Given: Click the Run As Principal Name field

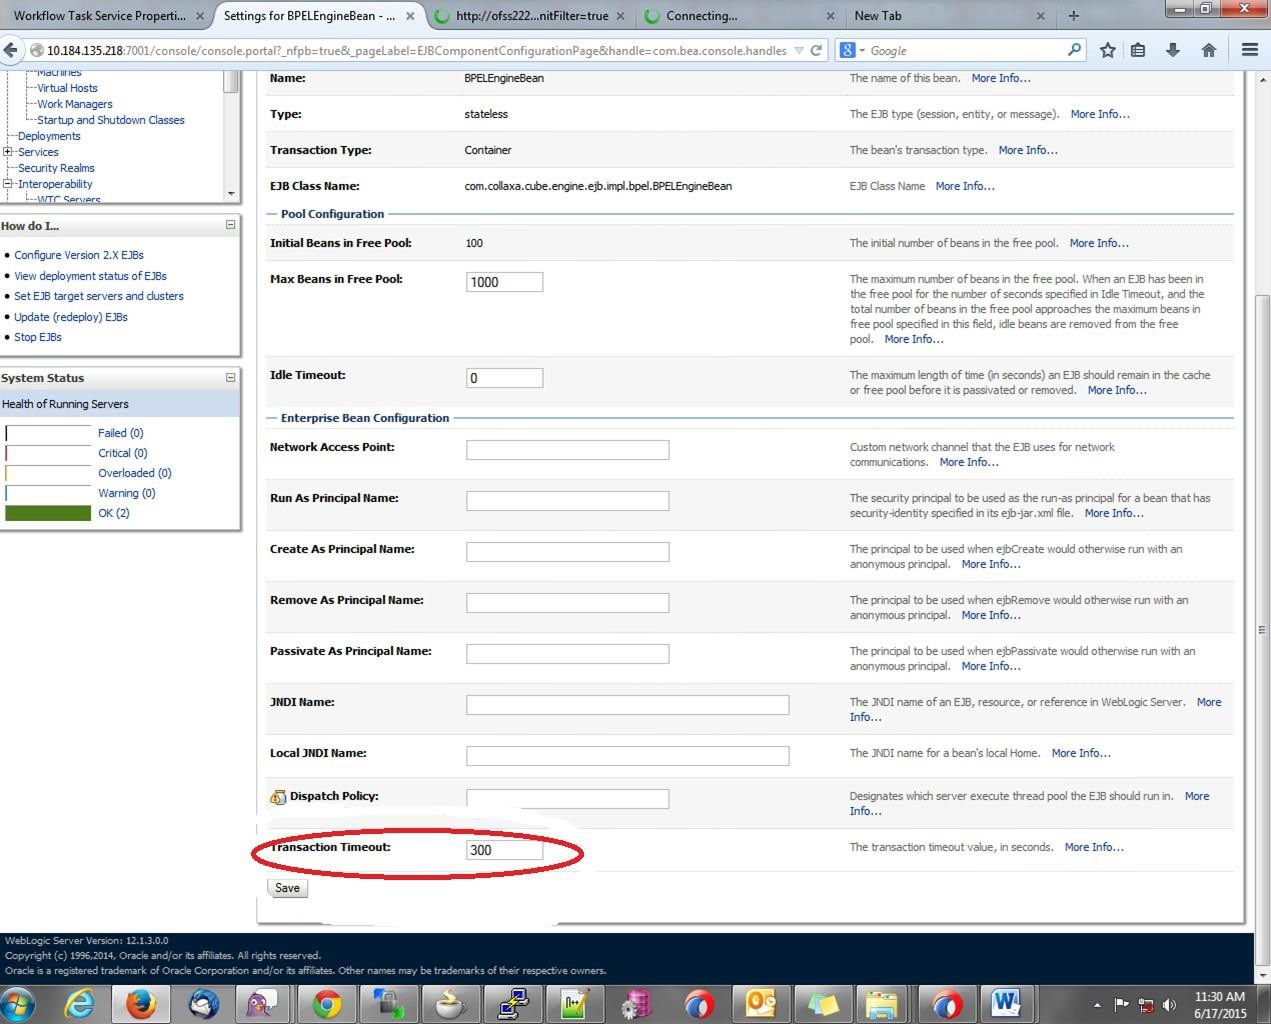Looking at the screenshot, I should click(x=567, y=501).
